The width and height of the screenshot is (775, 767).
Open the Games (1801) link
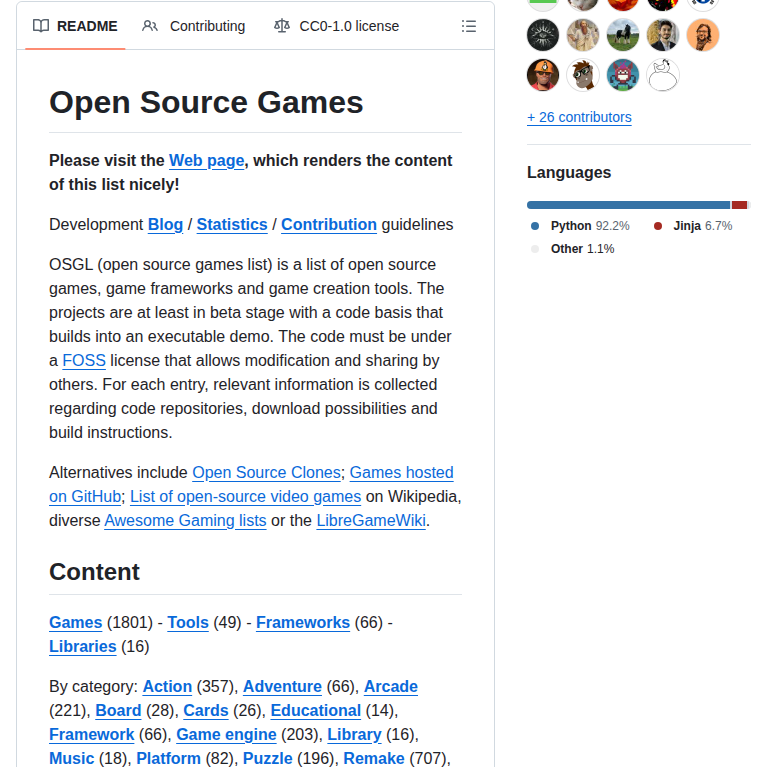[x=76, y=622]
